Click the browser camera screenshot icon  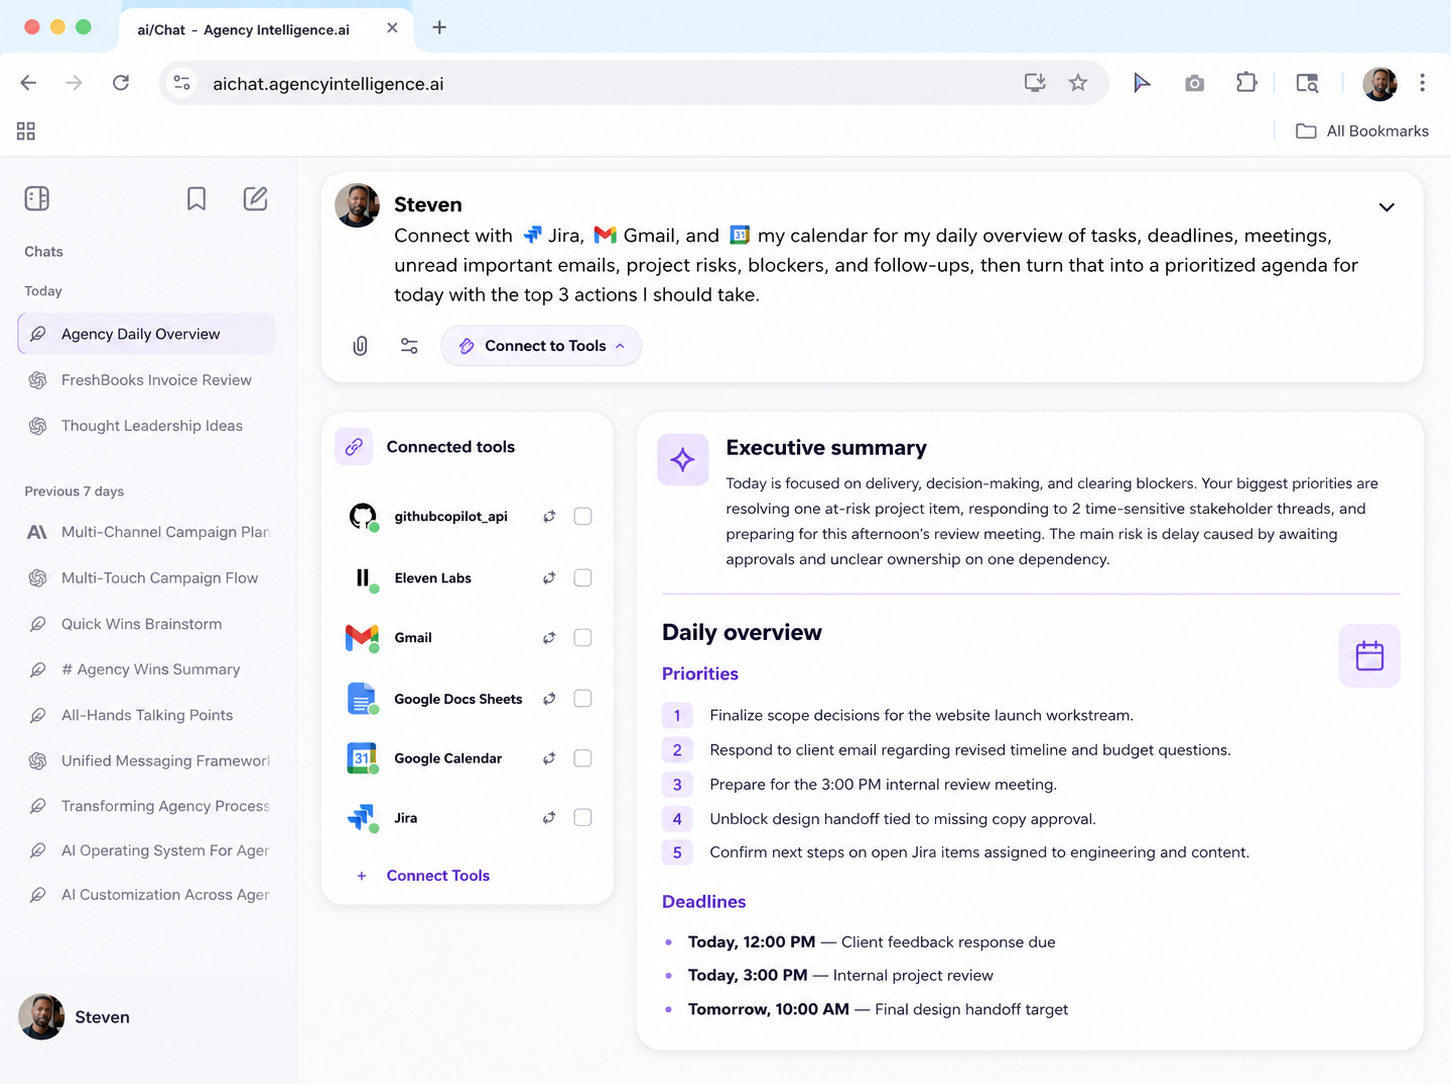coord(1194,84)
